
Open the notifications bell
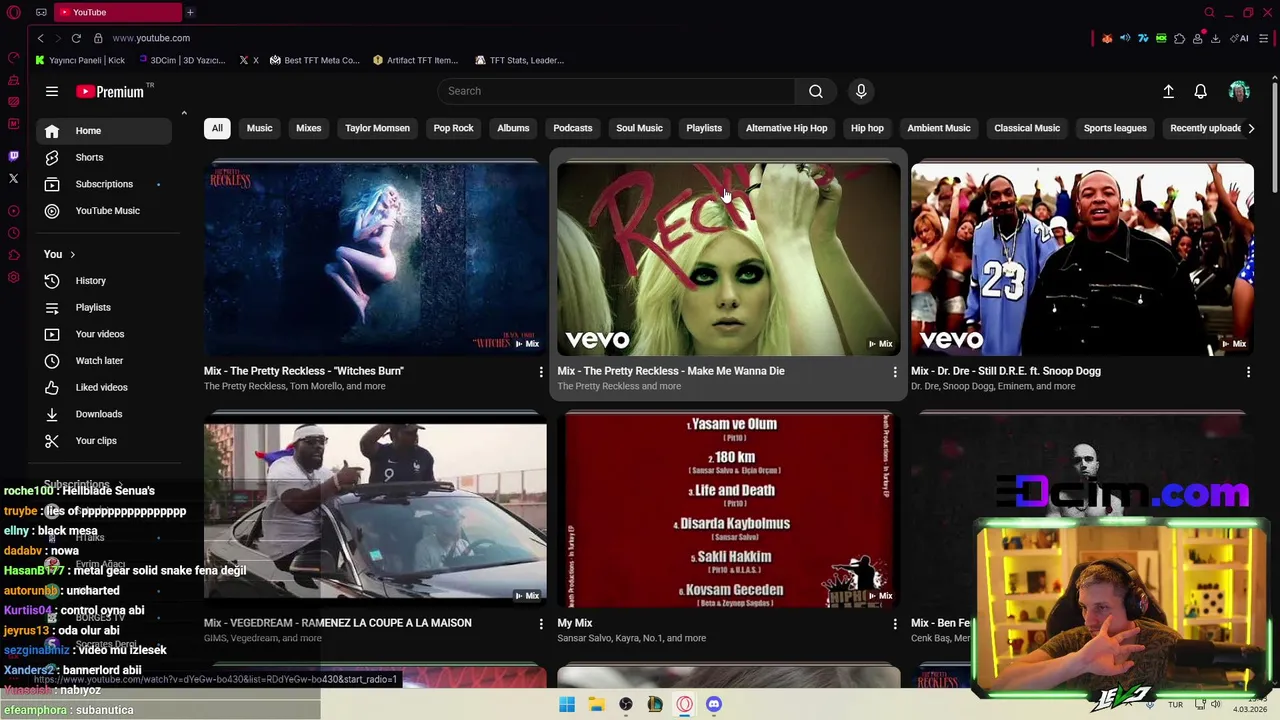(1201, 91)
